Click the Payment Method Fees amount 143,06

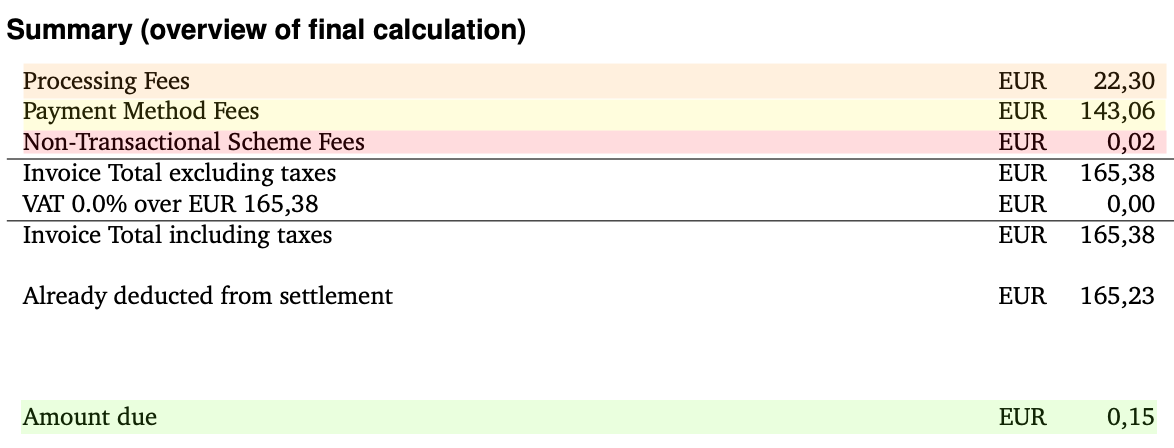point(1118,112)
